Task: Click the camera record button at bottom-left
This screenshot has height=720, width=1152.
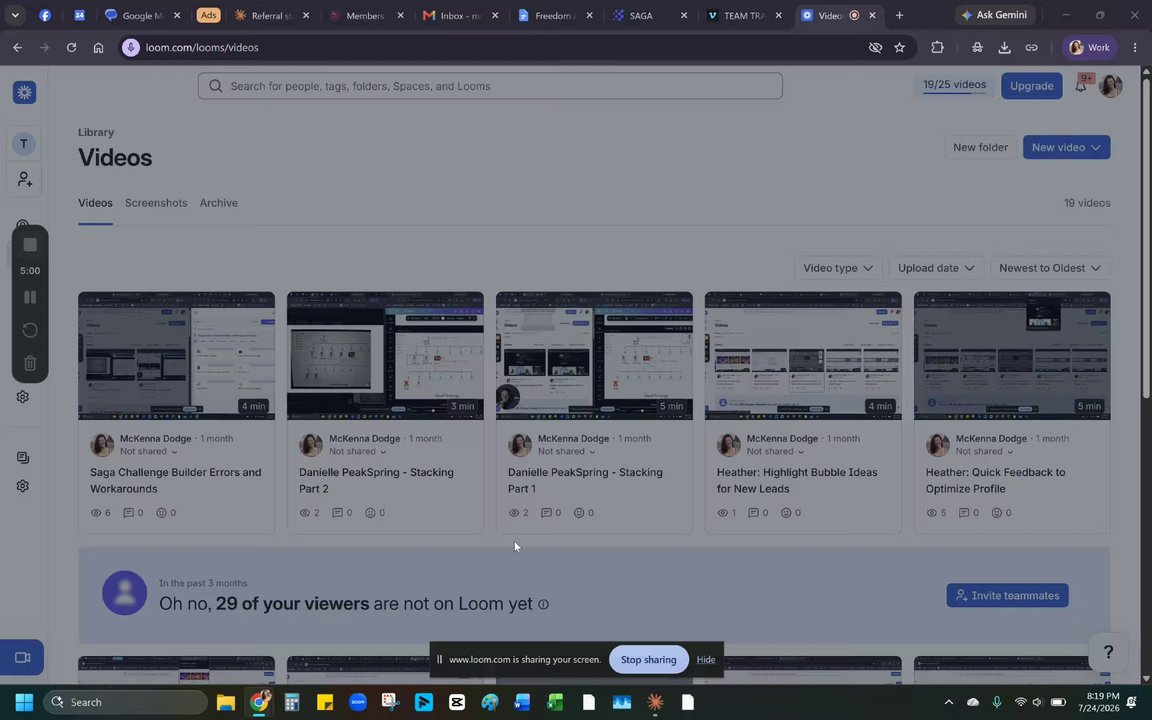Action: pos(22,658)
